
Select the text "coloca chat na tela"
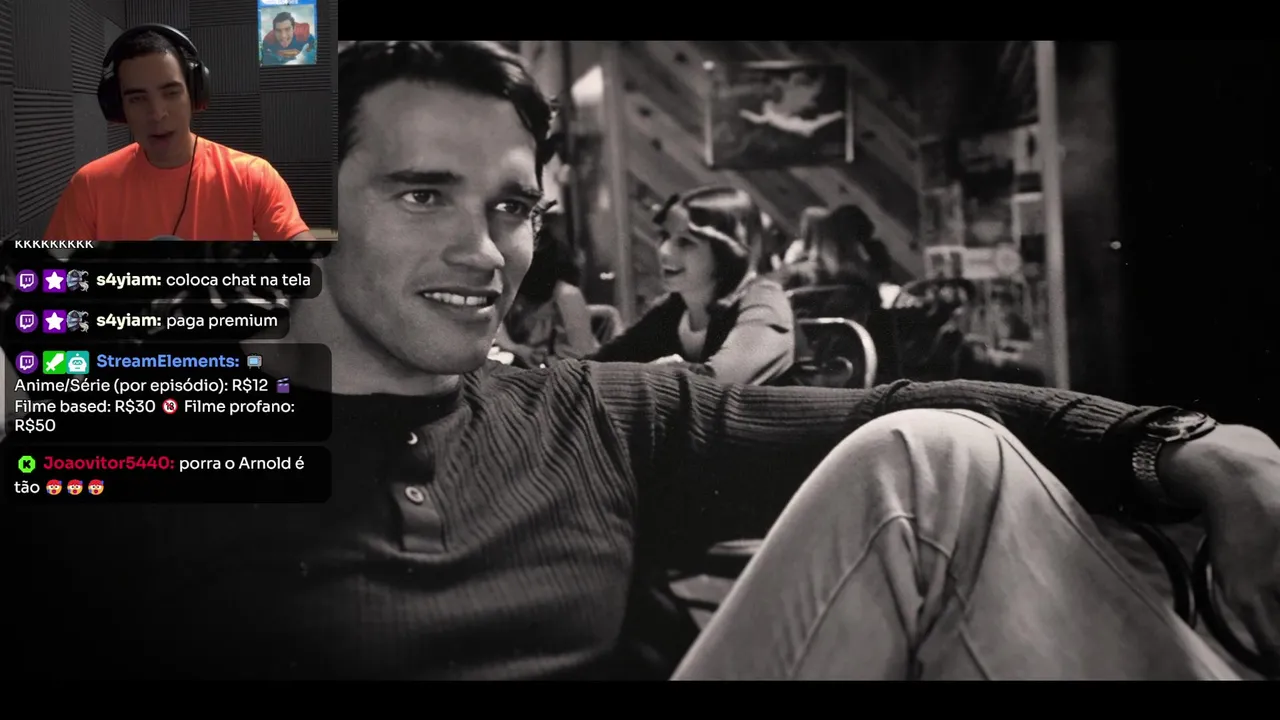(x=238, y=280)
